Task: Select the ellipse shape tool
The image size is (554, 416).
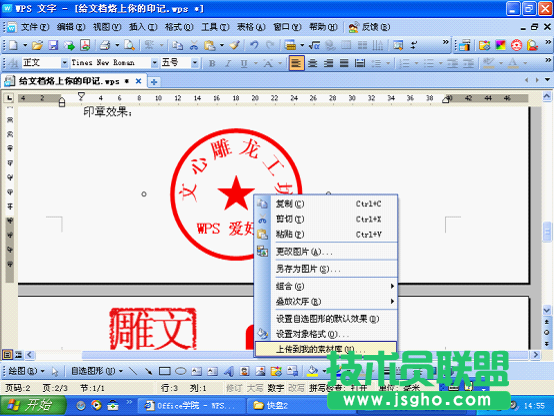Action: (181, 371)
